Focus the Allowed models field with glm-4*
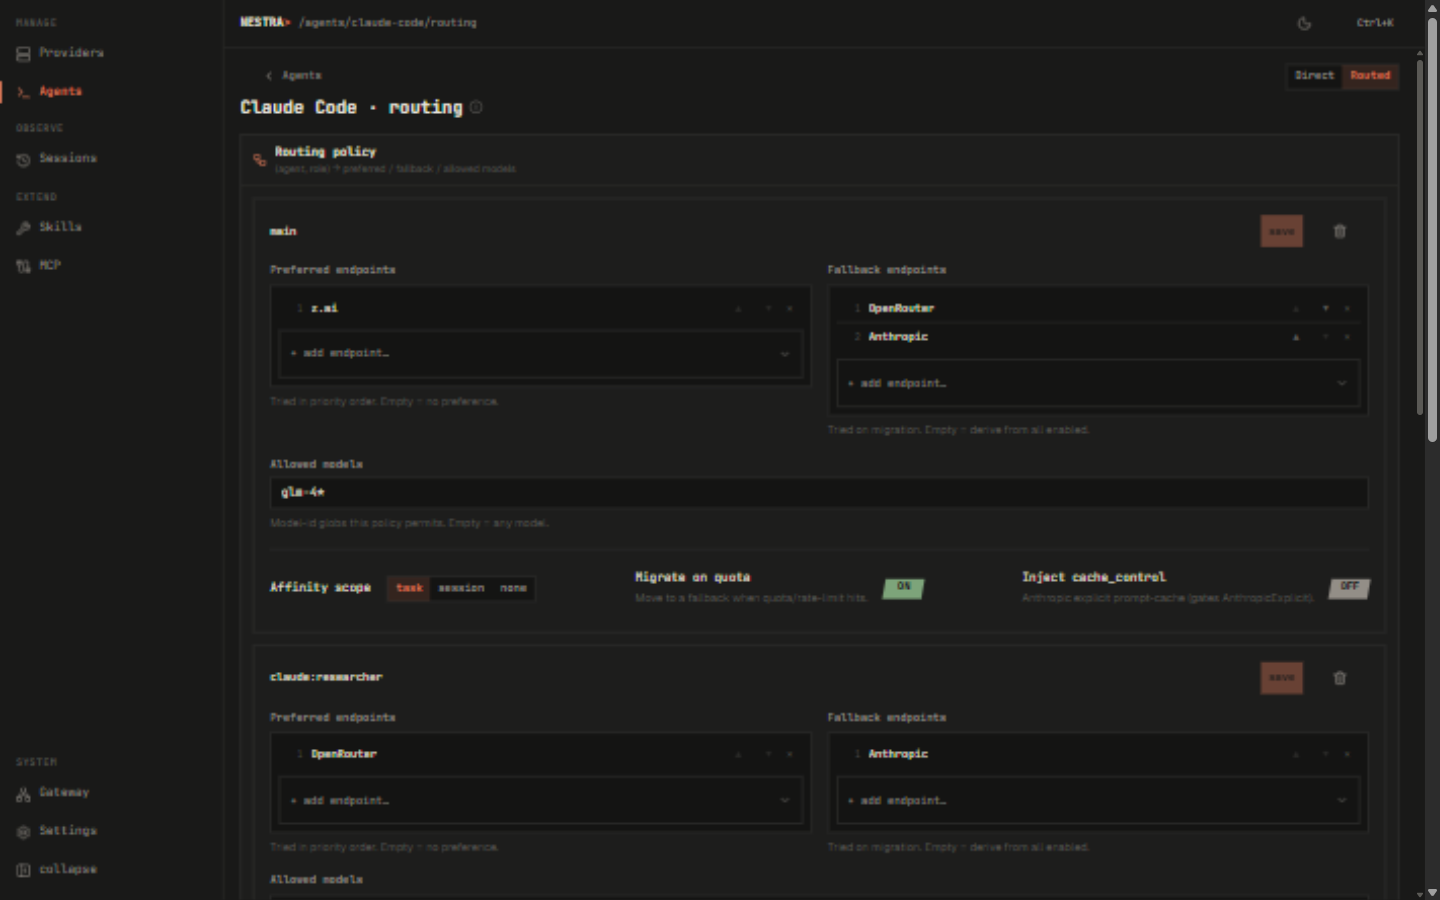The image size is (1440, 900). (819, 493)
